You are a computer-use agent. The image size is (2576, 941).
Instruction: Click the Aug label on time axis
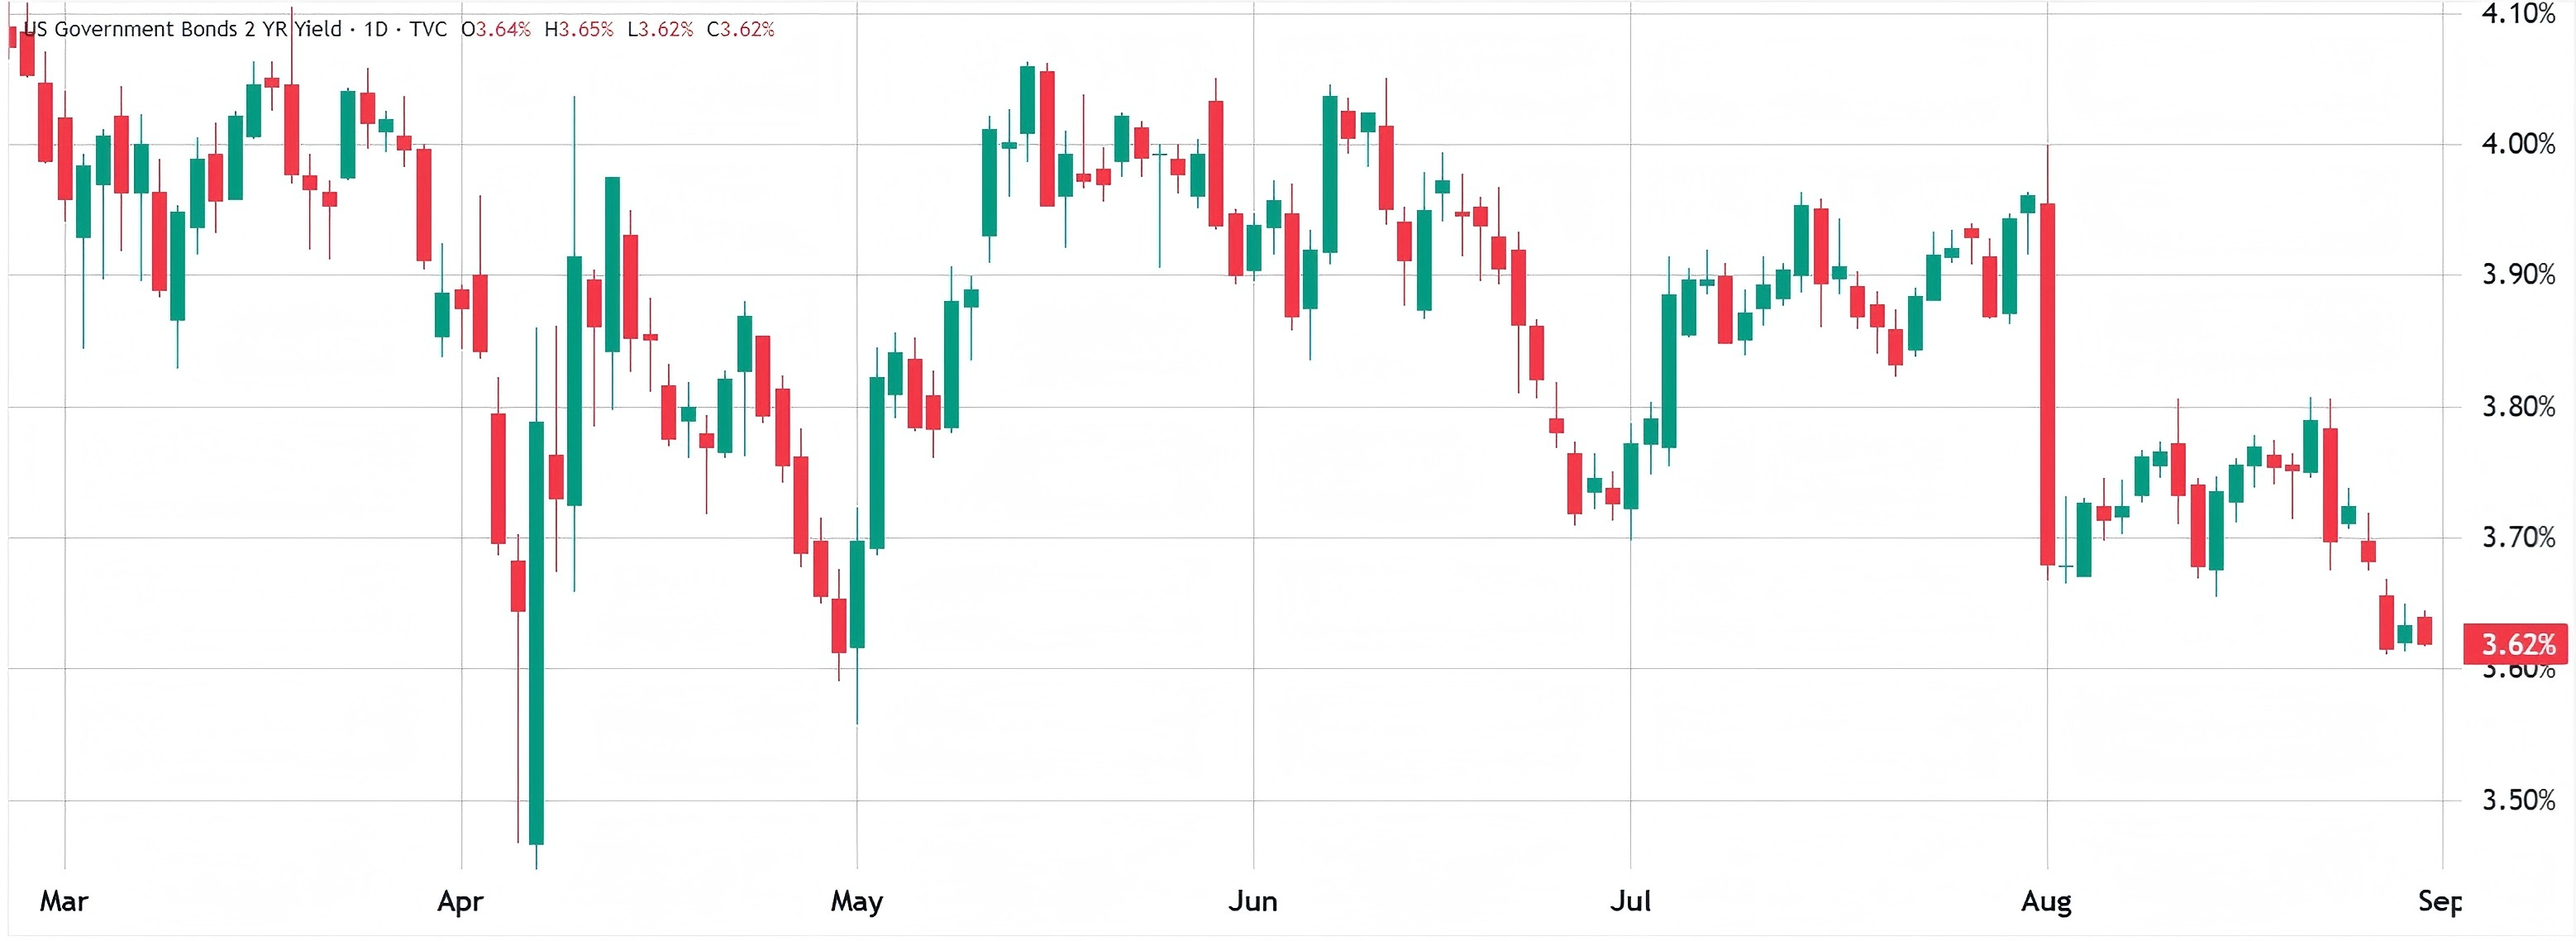click(x=2046, y=901)
